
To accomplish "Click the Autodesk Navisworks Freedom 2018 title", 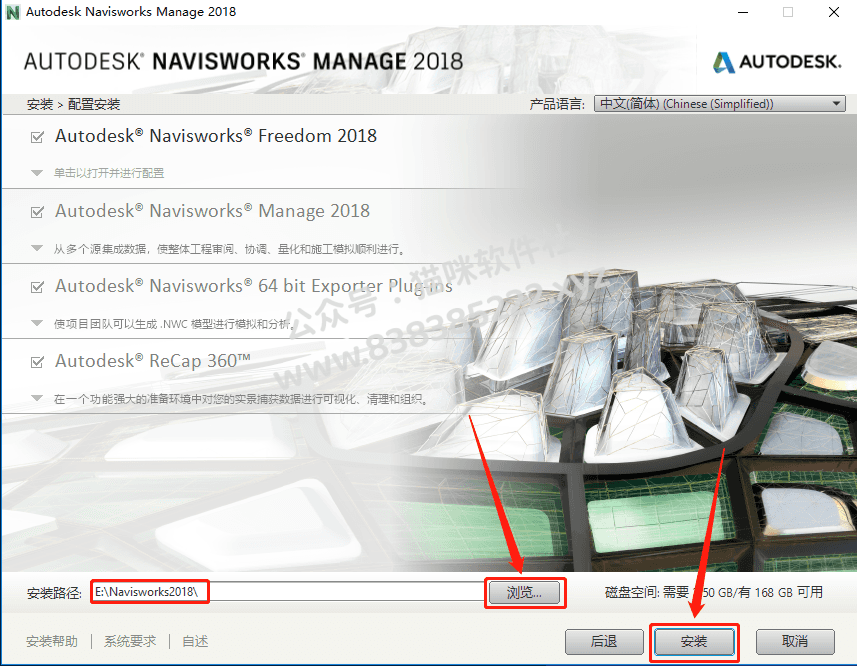I will 216,135.
